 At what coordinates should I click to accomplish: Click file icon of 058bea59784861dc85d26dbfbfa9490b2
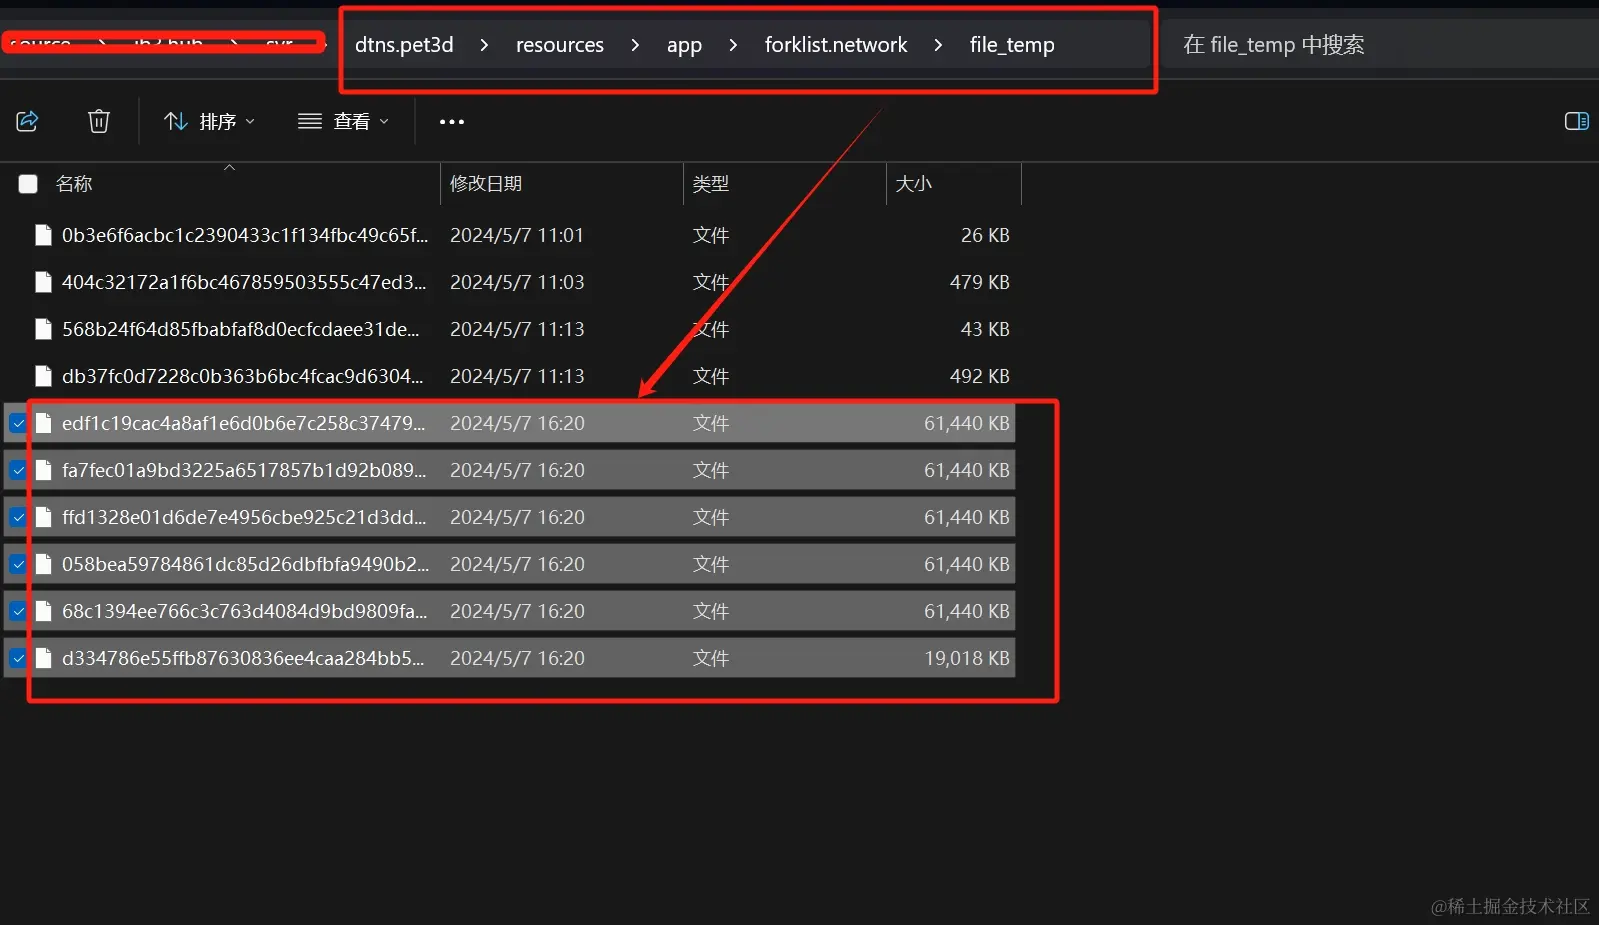(x=43, y=564)
